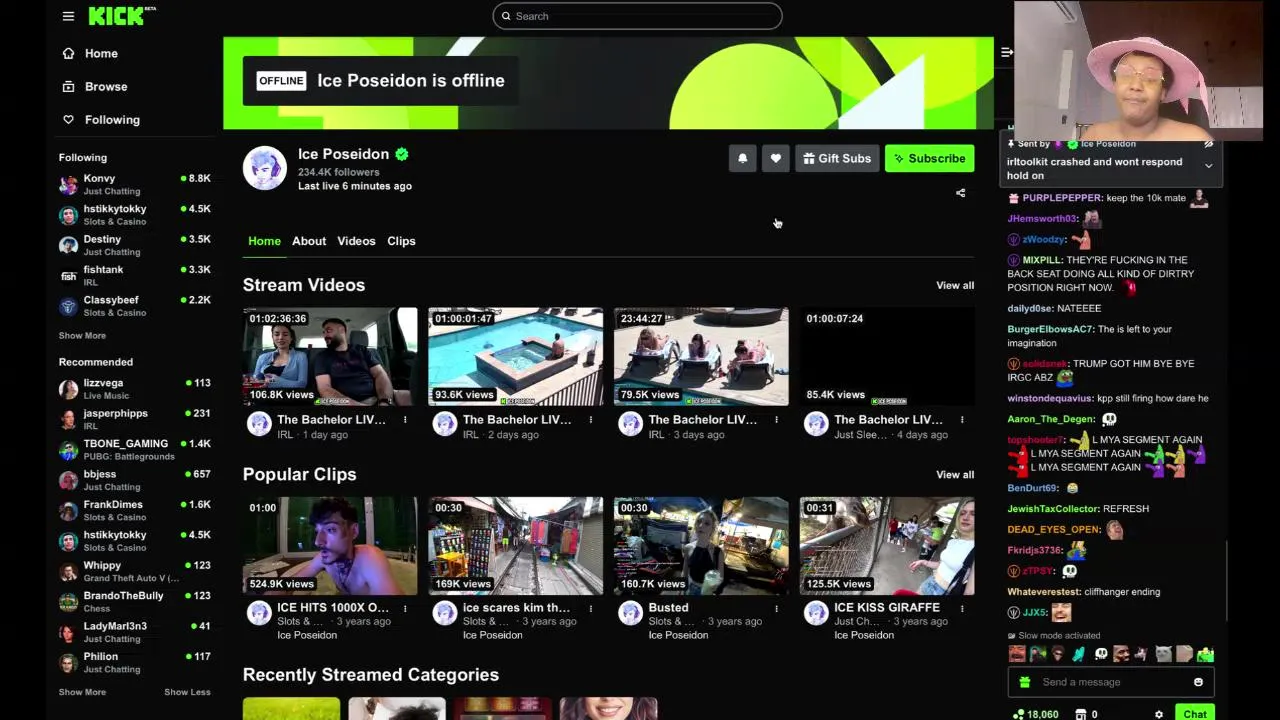
Task: Follow Ice Poseidon with the heart button
Action: point(775,158)
